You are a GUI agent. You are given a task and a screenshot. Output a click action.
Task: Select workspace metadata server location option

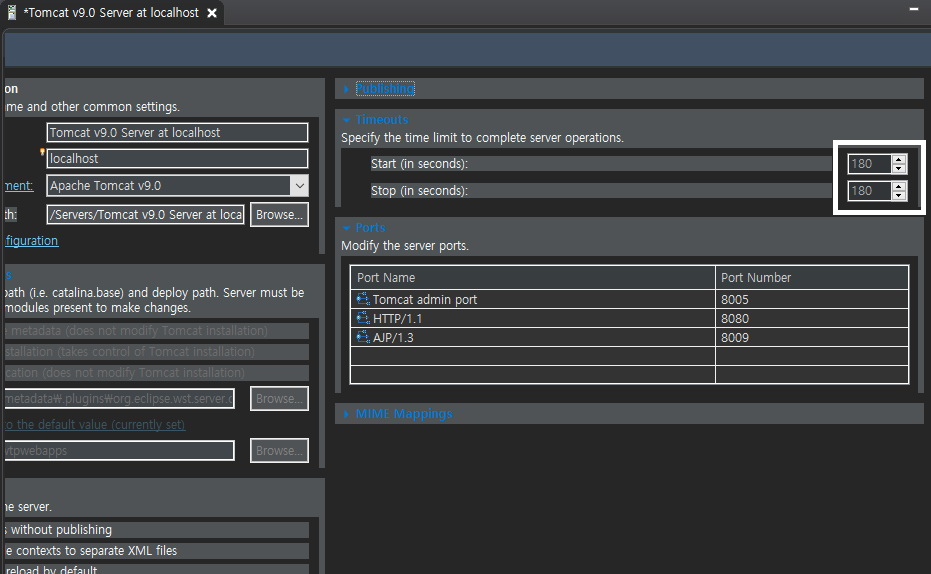(x=157, y=331)
